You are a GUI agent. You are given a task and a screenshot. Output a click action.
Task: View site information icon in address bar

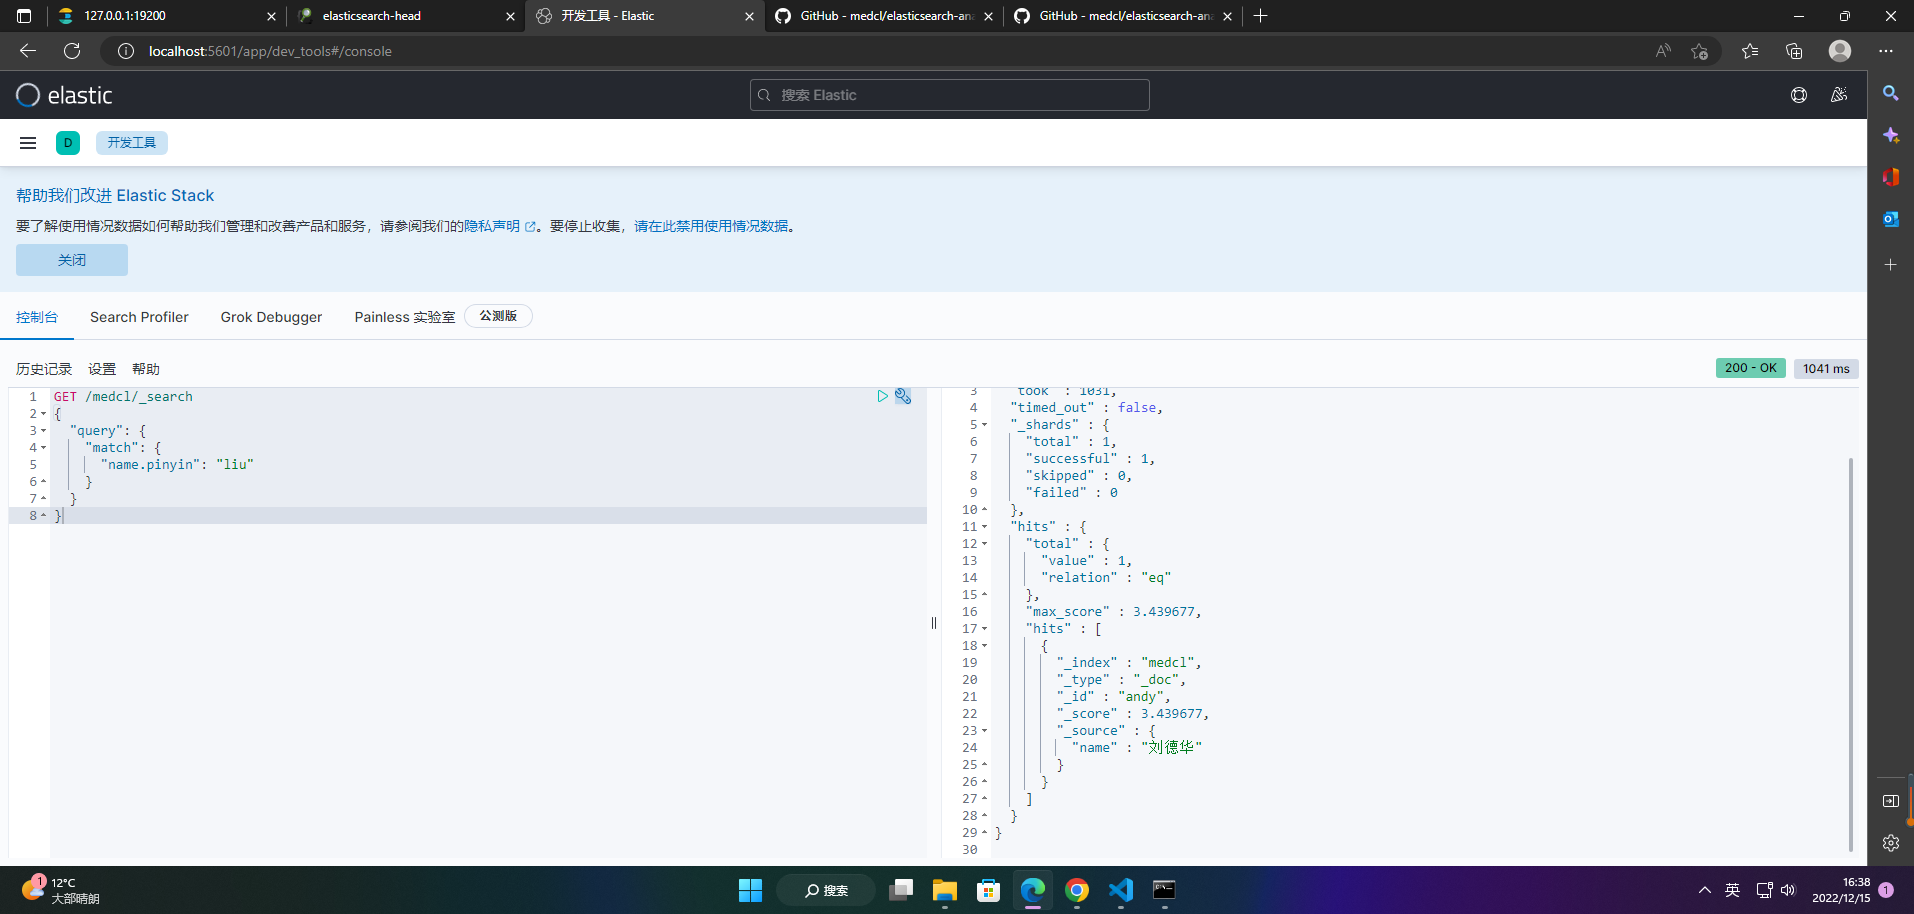126,51
